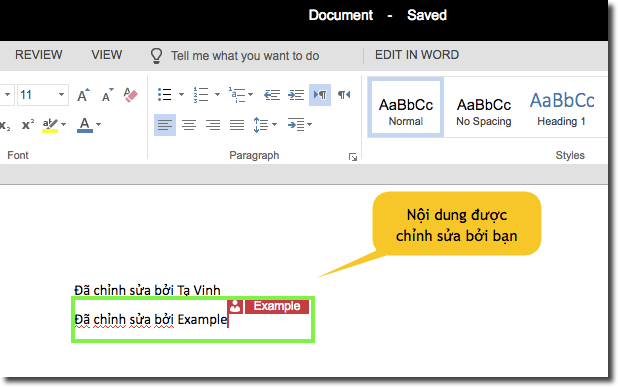Apply the Heading 1 style
This screenshot has width=618, height=387.
(x=562, y=107)
